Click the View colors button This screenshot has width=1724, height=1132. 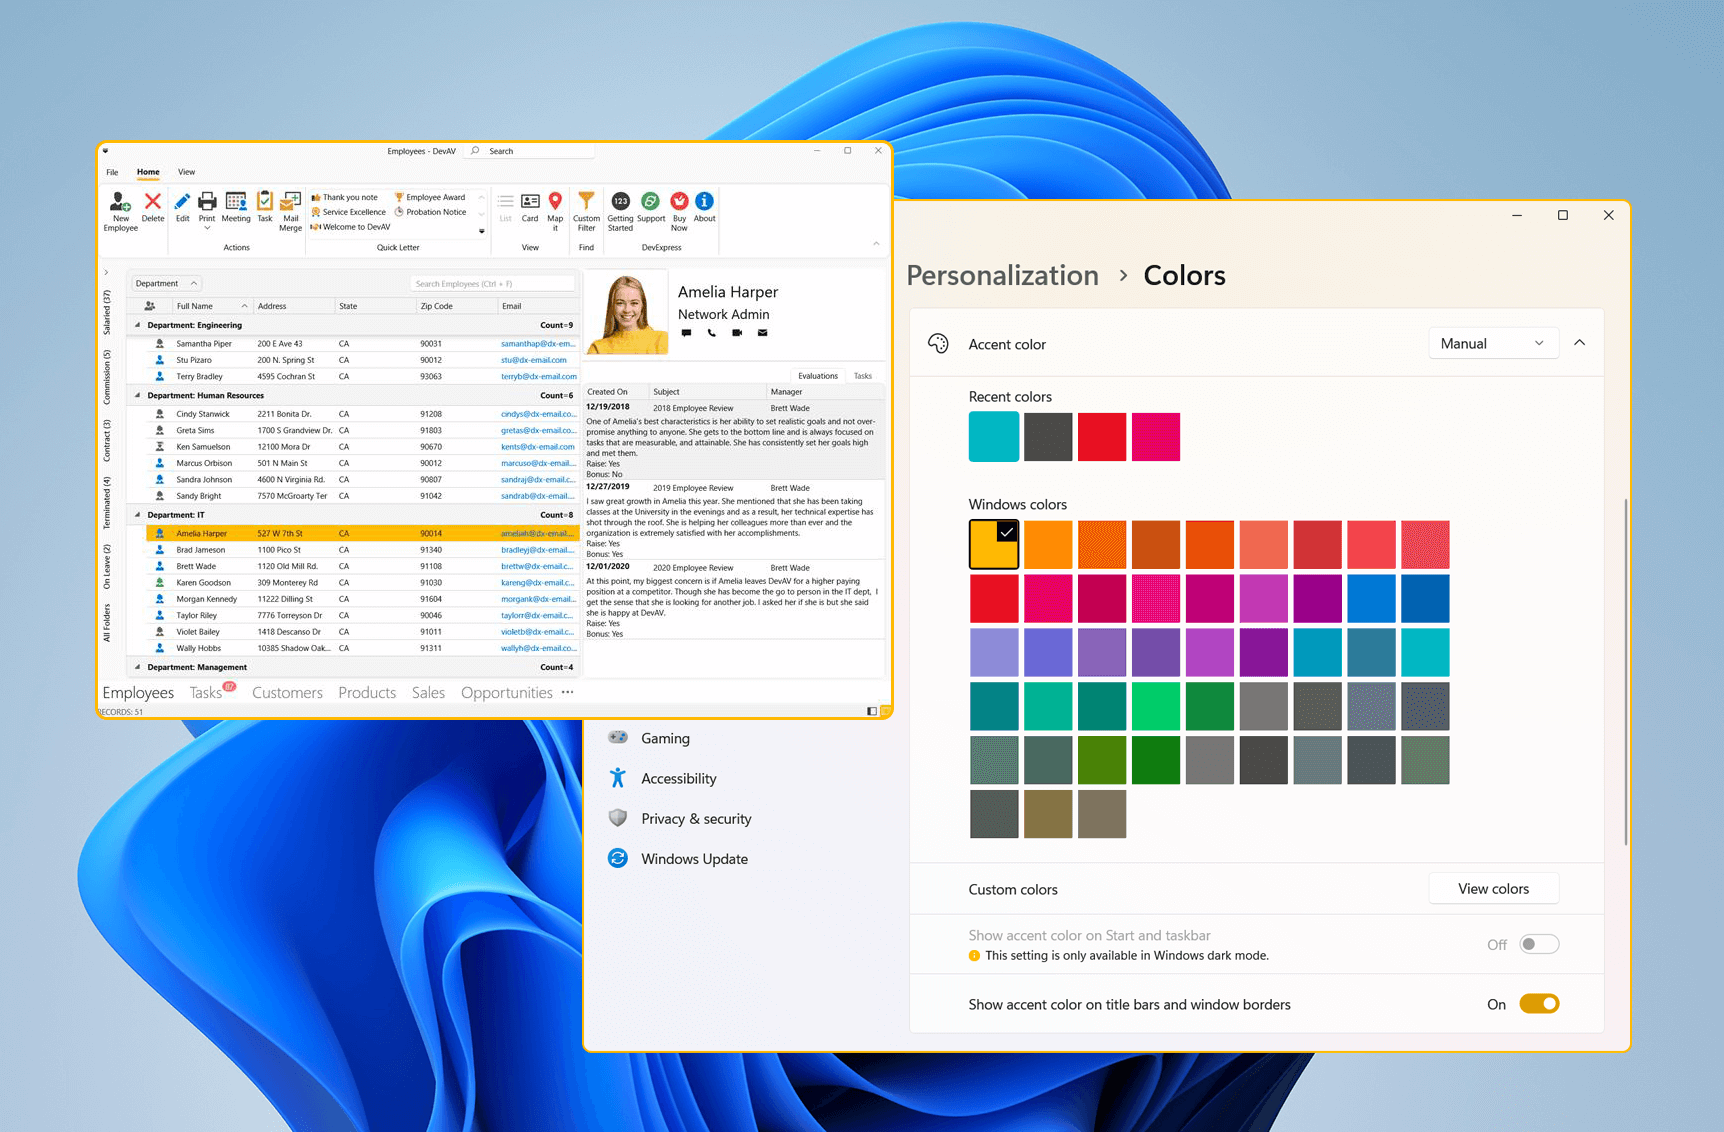coord(1493,888)
